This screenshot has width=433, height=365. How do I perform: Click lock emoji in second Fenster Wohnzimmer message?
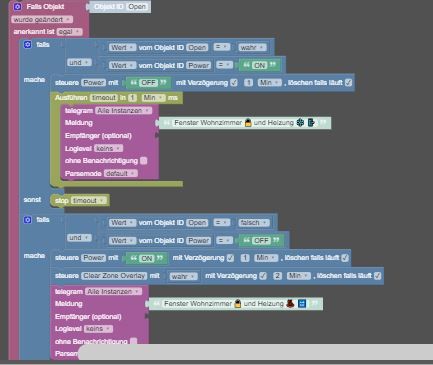[x=238, y=304]
